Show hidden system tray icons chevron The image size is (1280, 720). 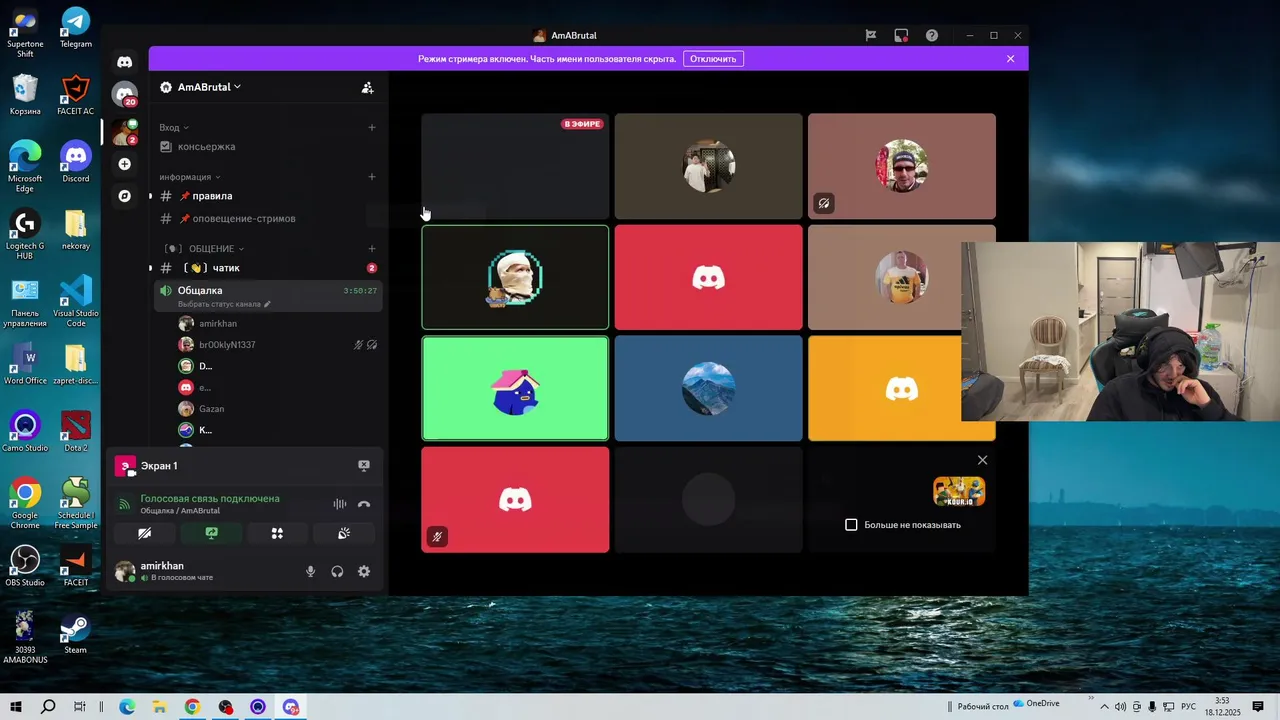coord(1105,707)
